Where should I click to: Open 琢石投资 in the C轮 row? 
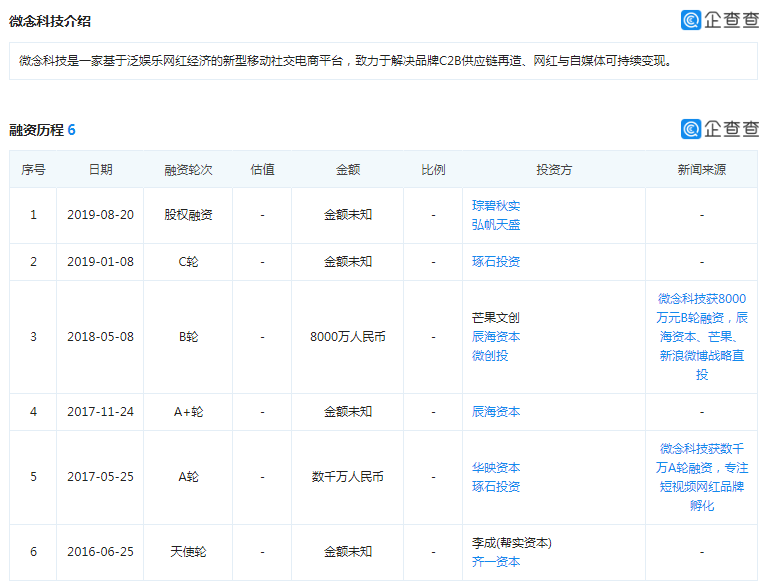[496, 262]
